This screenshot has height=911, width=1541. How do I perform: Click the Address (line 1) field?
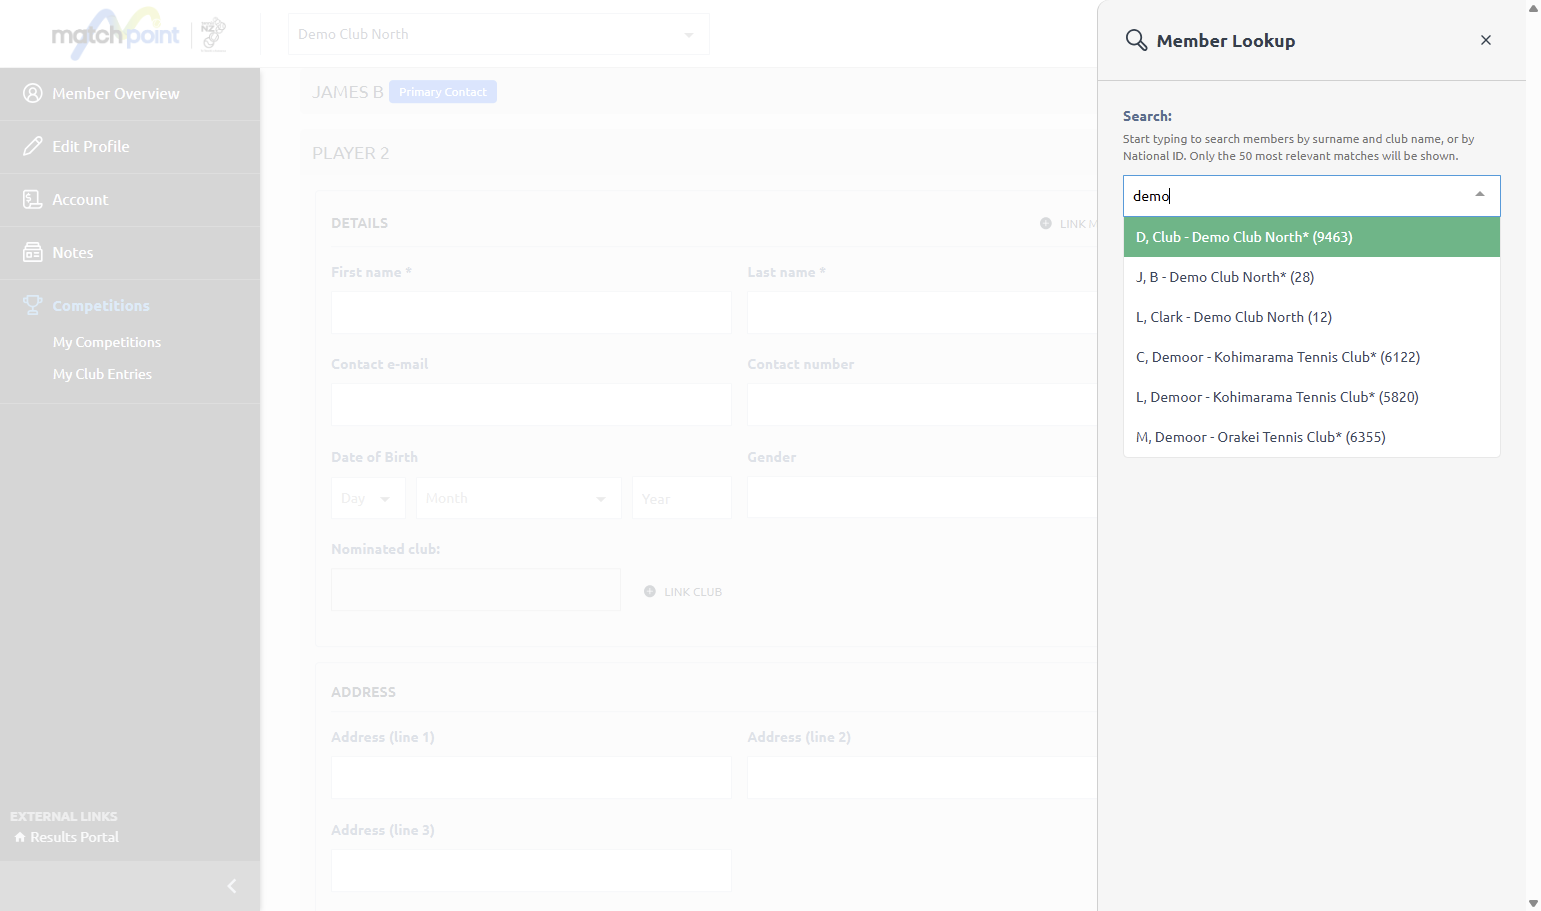pos(531,777)
